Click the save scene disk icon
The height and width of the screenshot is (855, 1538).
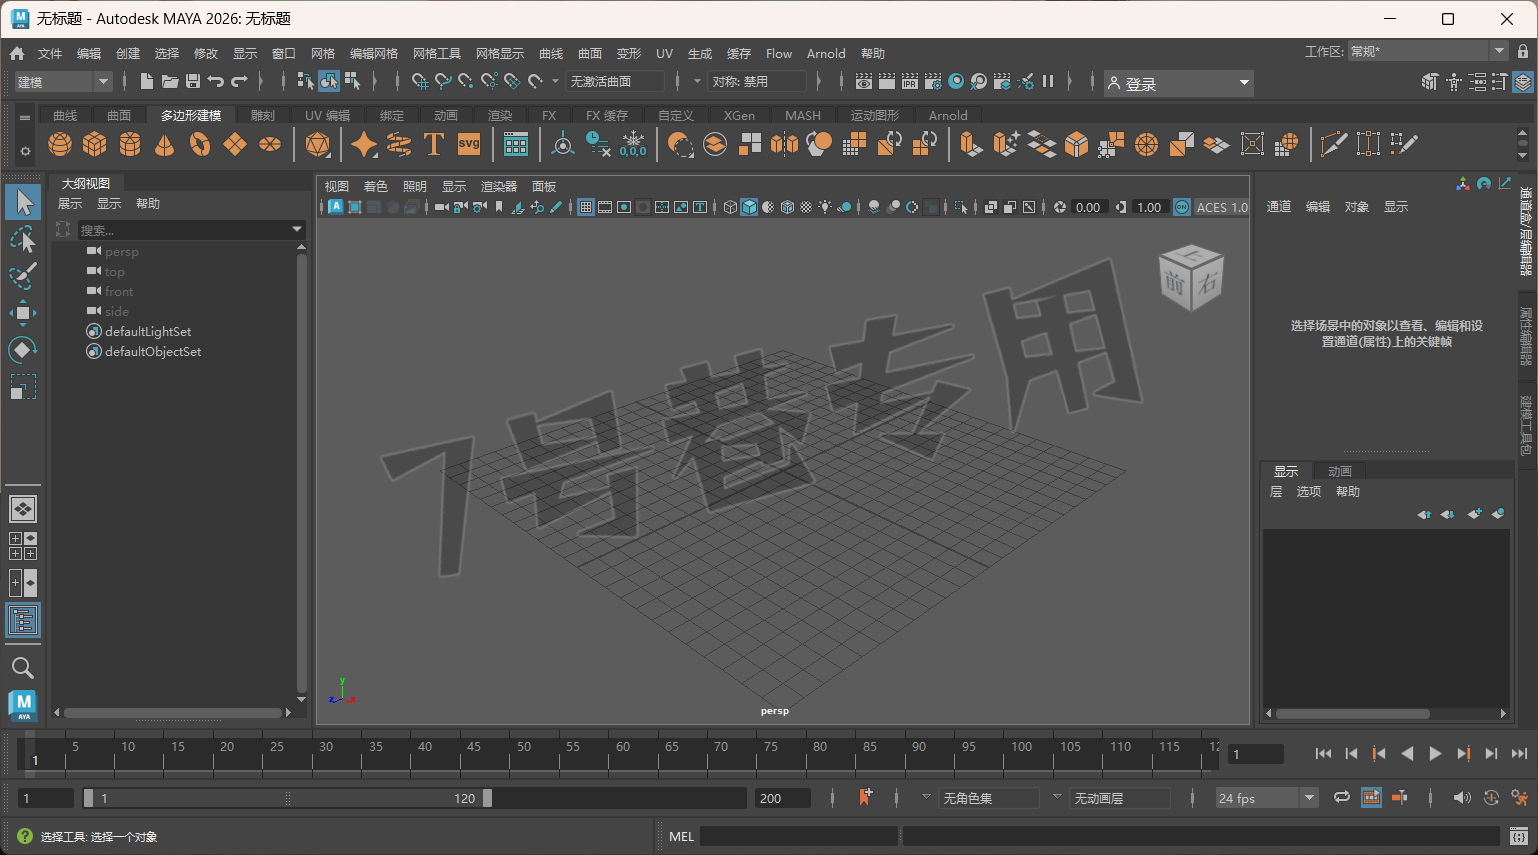point(193,81)
